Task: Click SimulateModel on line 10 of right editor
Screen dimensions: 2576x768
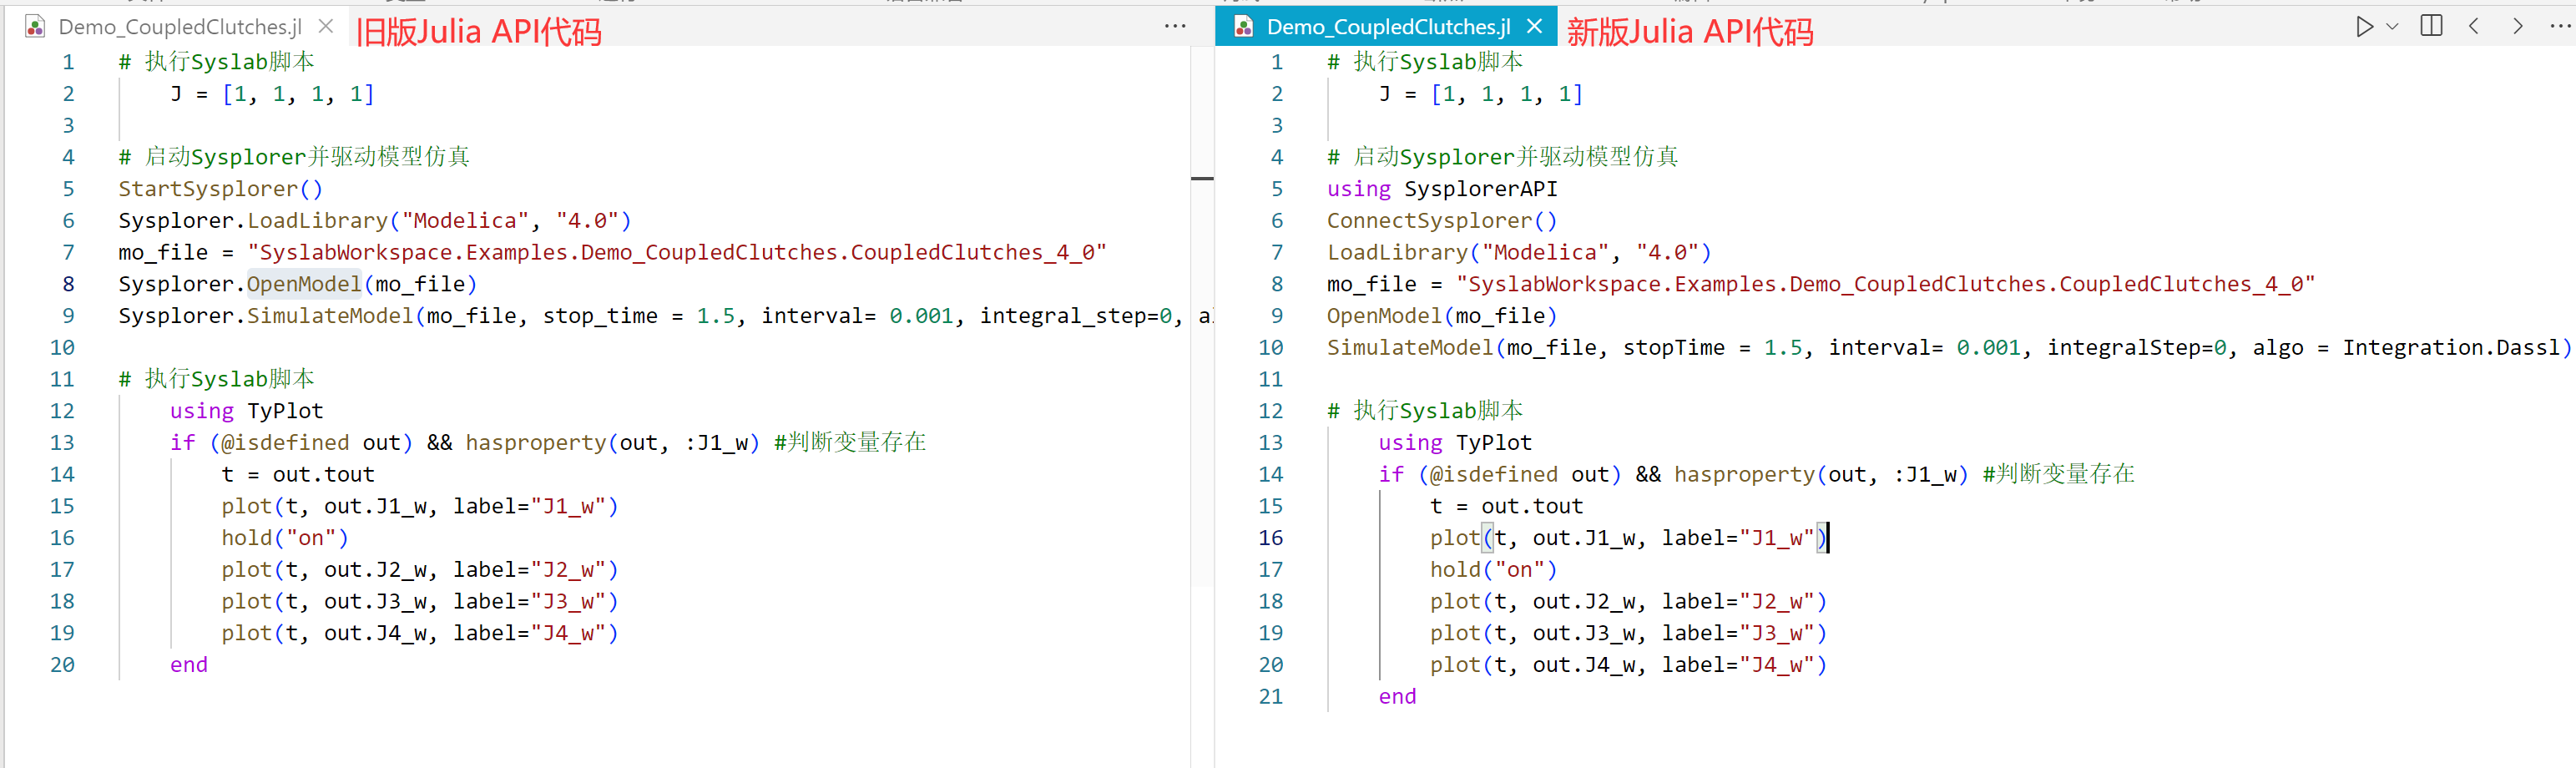Action: [1410, 348]
